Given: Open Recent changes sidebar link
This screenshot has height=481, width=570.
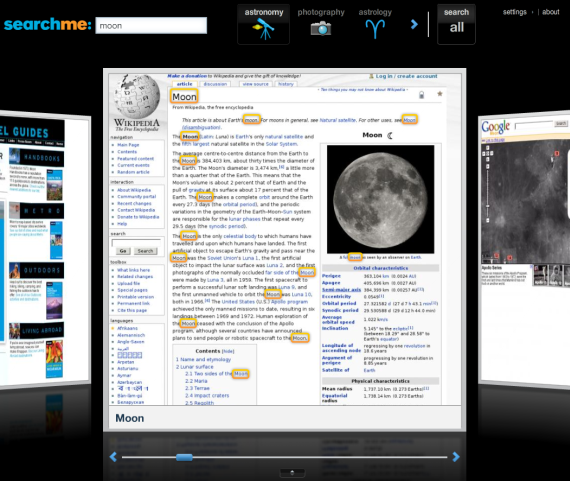Looking at the screenshot, I should 134,204.
